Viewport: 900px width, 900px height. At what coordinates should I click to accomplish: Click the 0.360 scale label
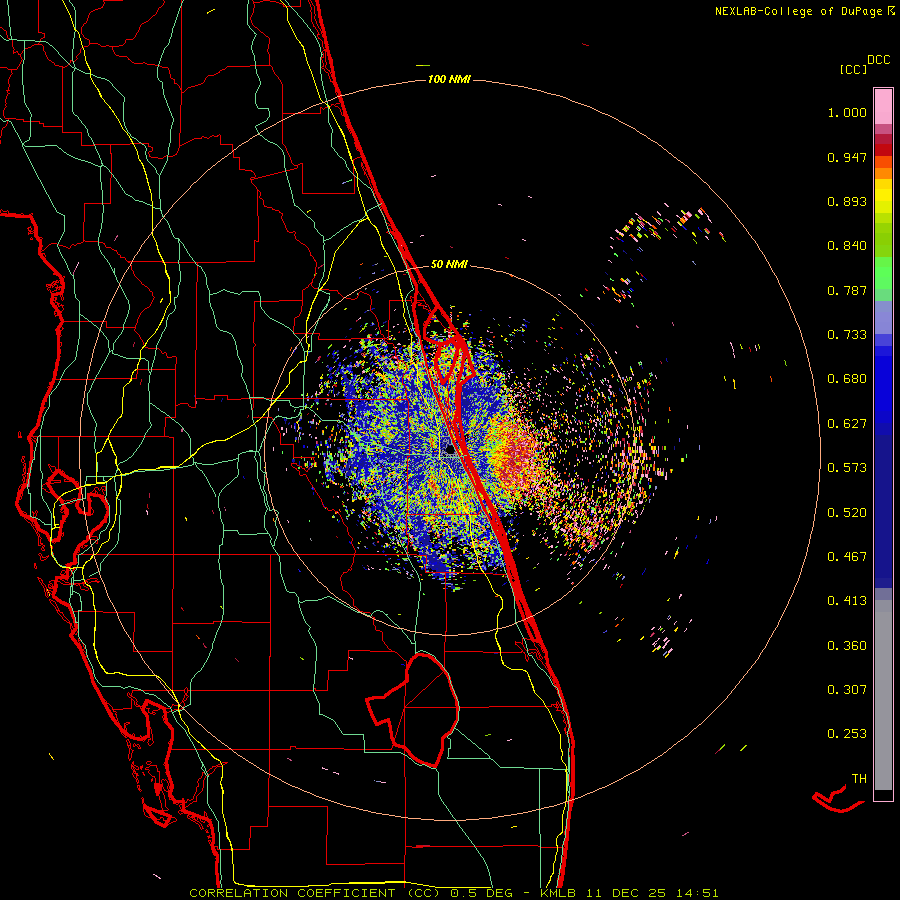(847, 646)
